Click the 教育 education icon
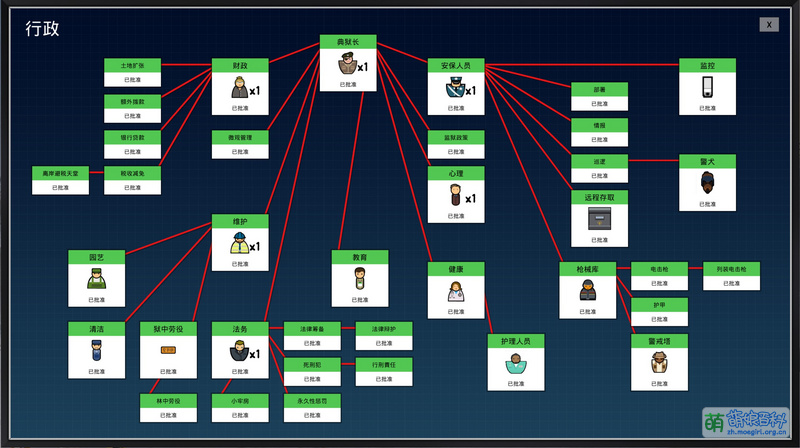800x448 pixels. tap(360, 281)
